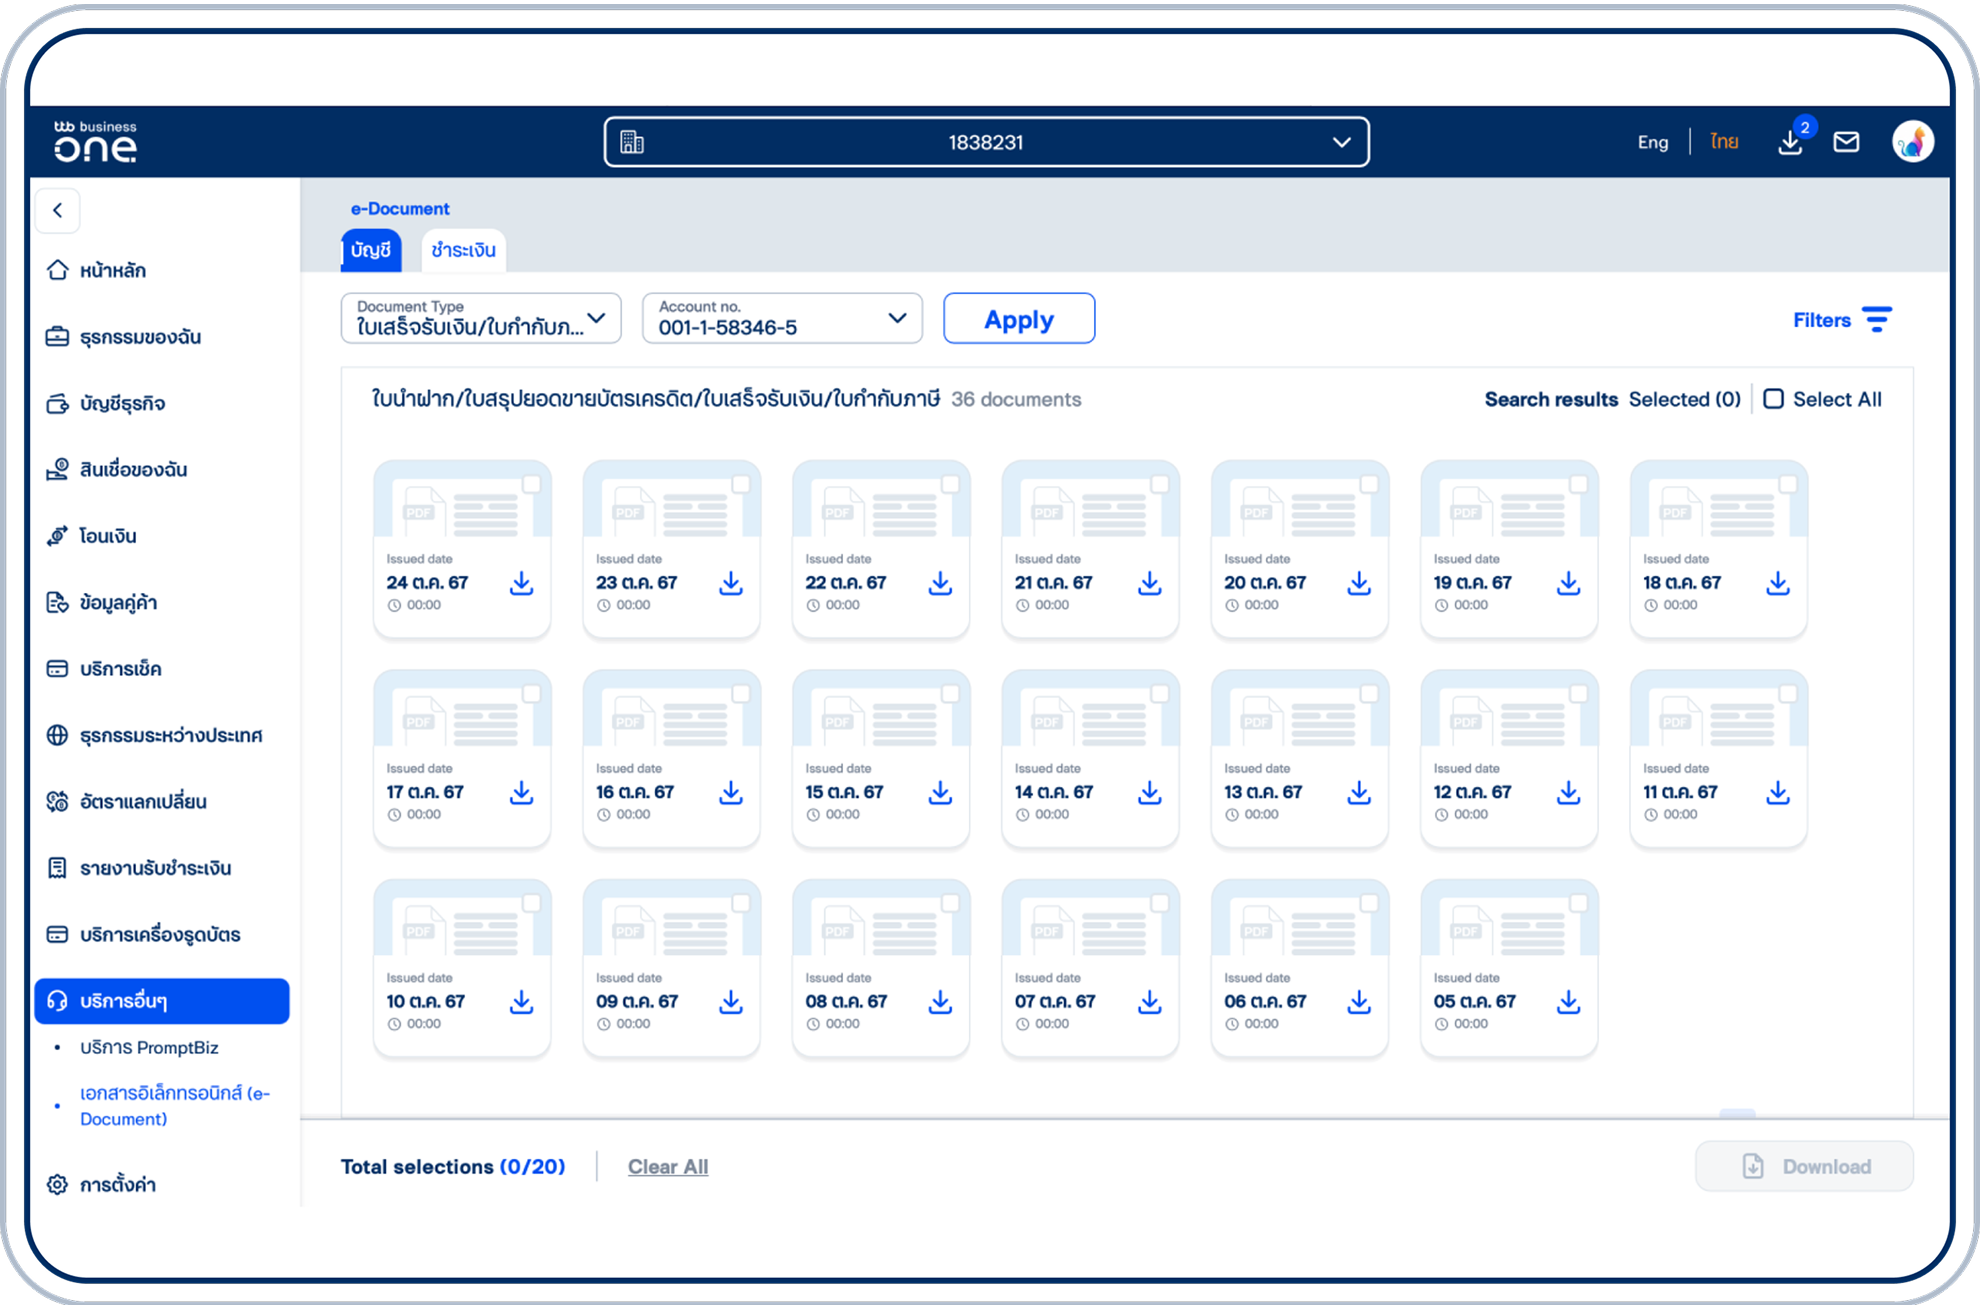1980x1305 pixels.
Task: Open the Filters icon
Action: point(1877,320)
